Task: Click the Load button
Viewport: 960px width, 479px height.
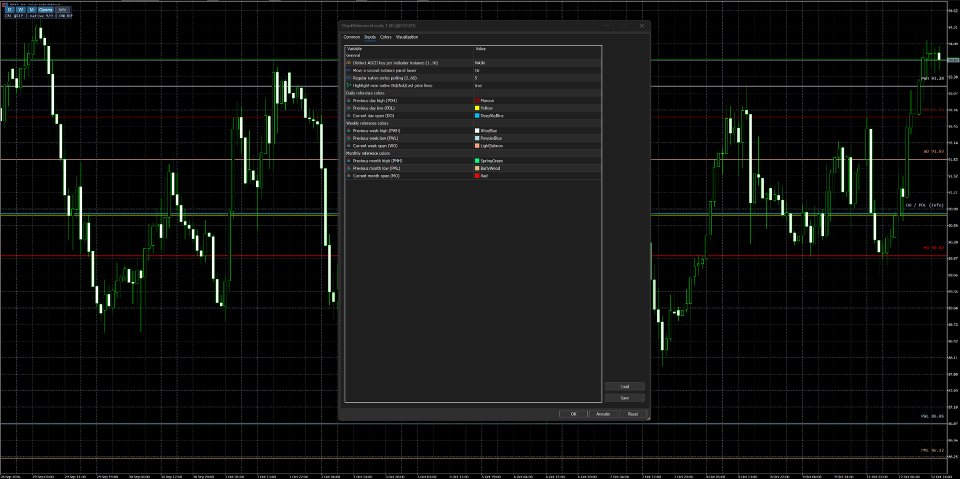Action: [624, 387]
